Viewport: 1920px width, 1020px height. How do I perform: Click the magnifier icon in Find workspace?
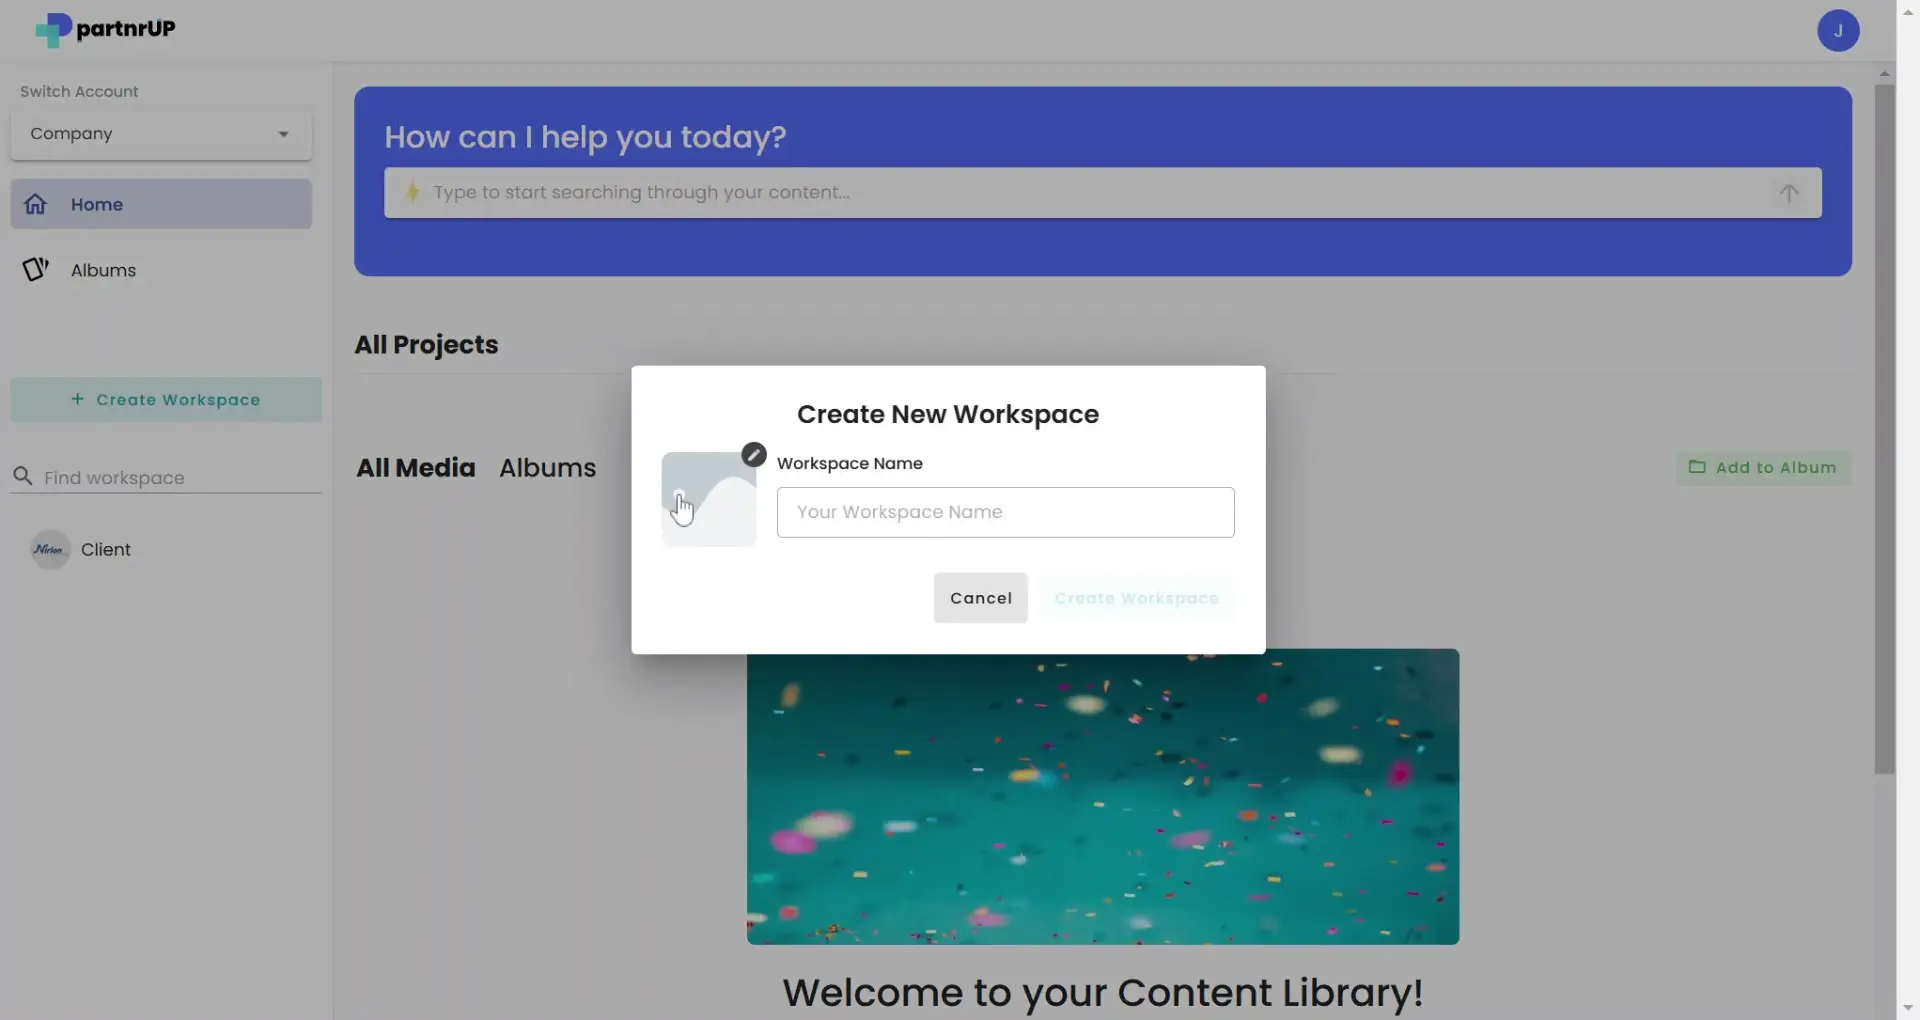[x=24, y=477]
